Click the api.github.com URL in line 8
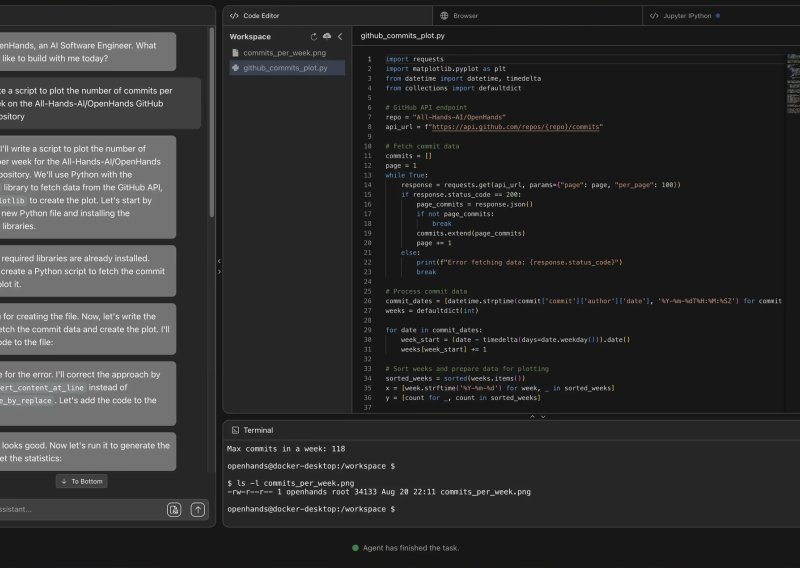The height and width of the screenshot is (568, 800). [515, 127]
